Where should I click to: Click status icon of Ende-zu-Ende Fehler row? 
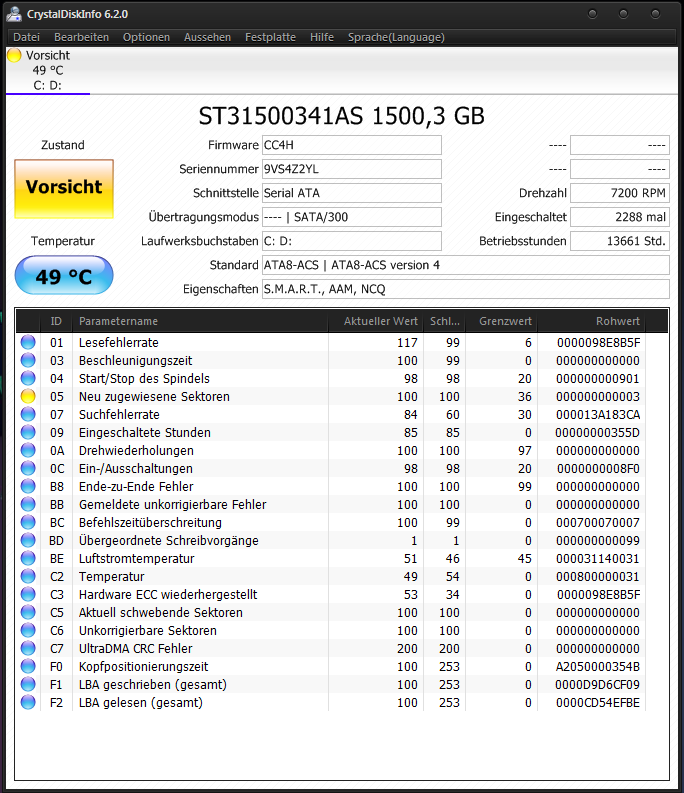pos(28,487)
